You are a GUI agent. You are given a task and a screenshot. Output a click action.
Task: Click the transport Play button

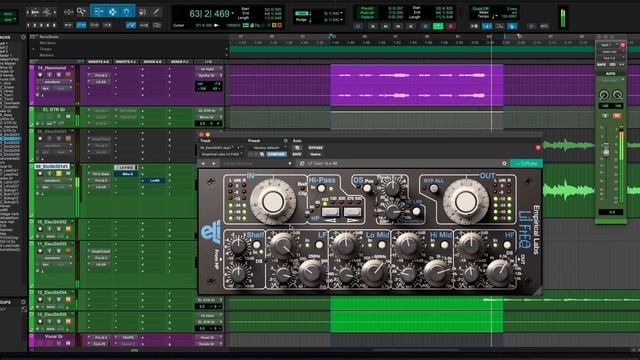[x=438, y=26]
